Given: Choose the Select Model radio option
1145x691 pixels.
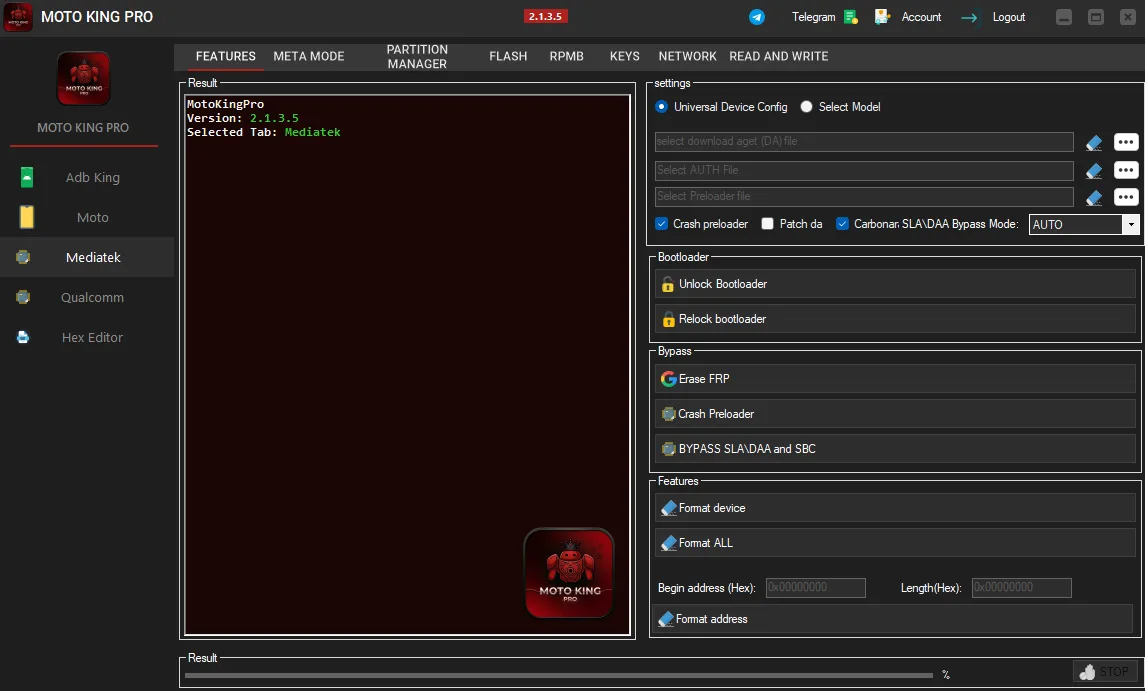Looking at the screenshot, I should tap(806, 107).
